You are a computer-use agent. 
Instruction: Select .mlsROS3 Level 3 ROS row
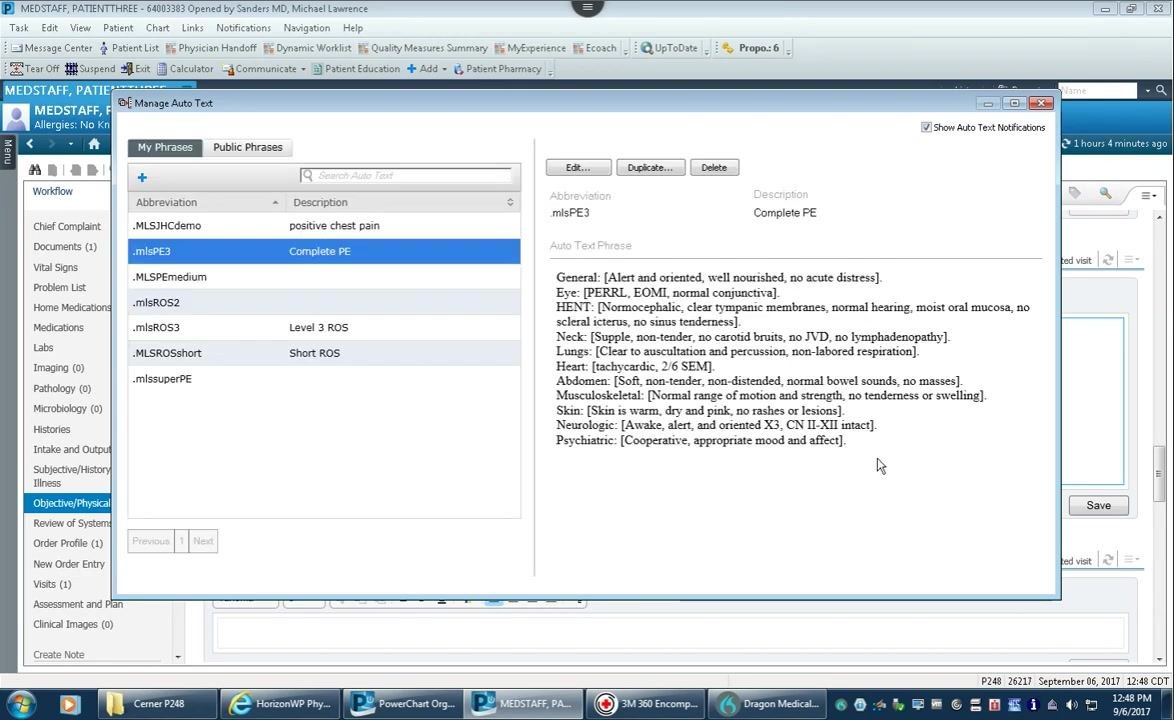pyautogui.click(x=324, y=328)
